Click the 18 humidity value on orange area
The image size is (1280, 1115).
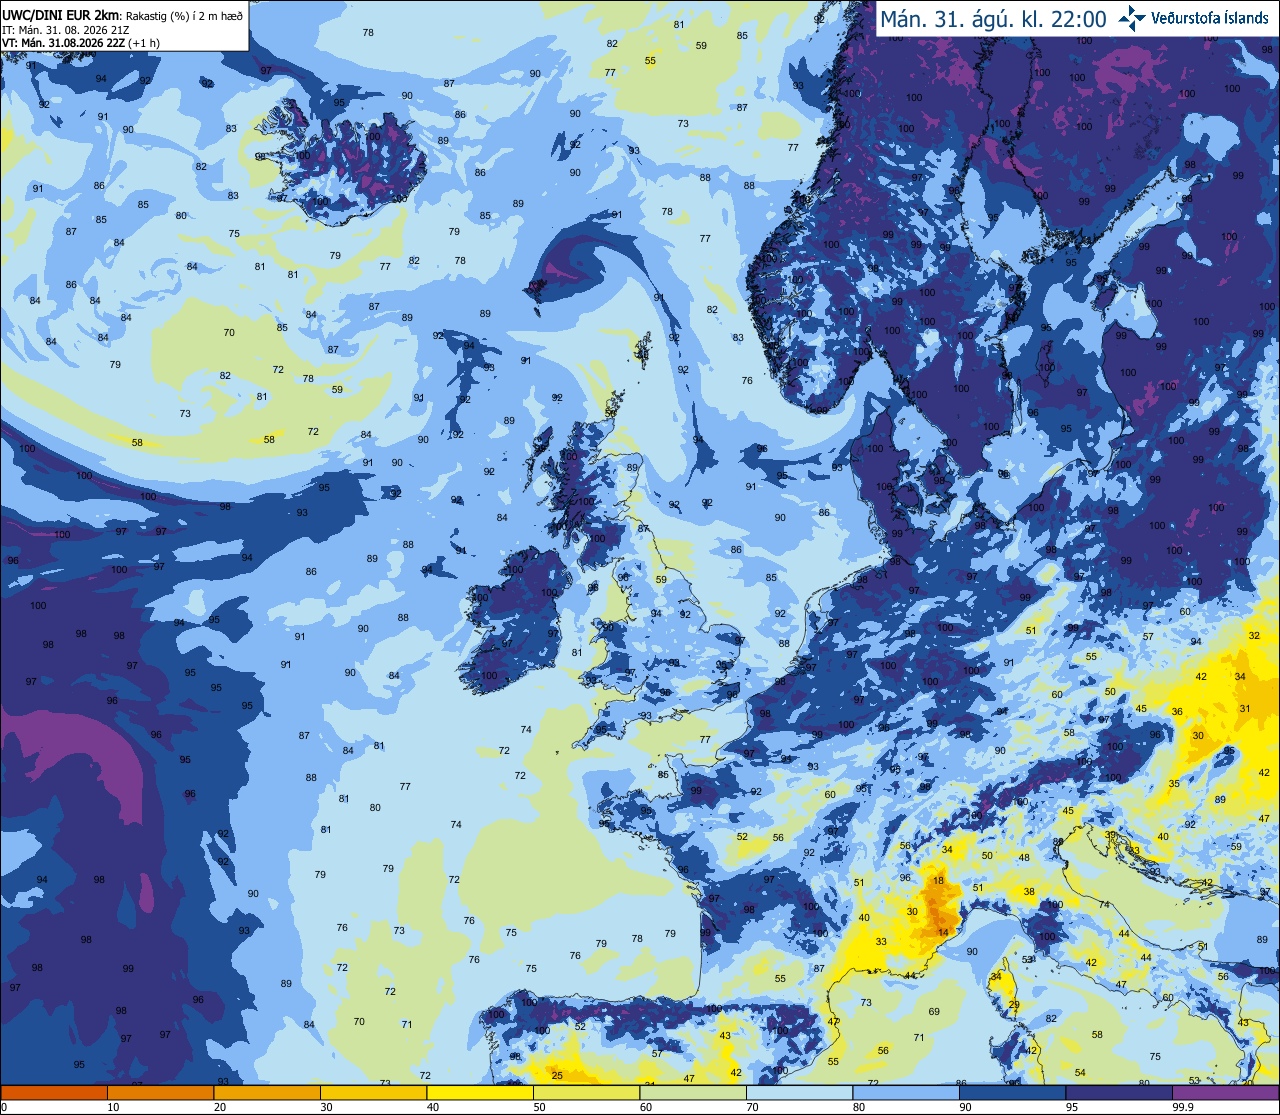[938, 881]
